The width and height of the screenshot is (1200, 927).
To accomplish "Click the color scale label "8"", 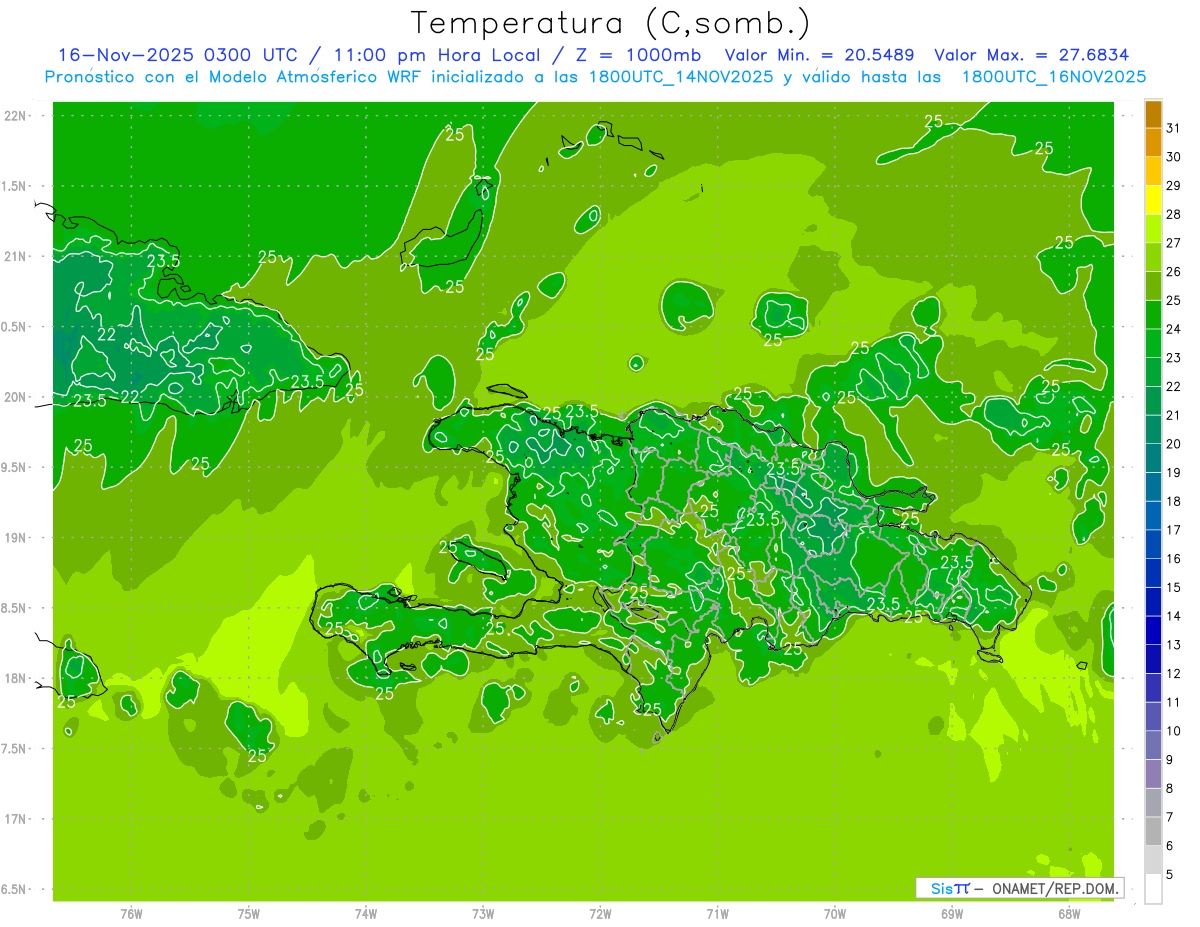I will (1170, 788).
